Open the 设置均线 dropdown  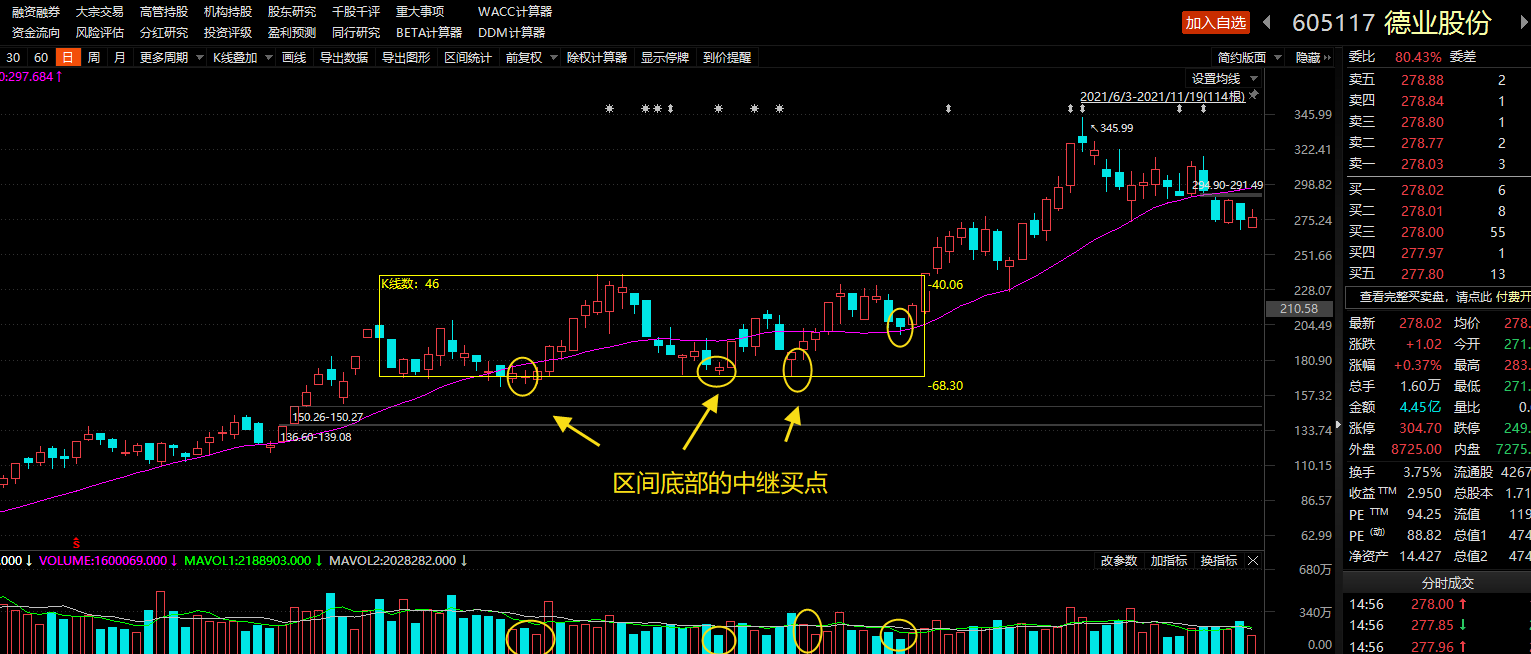click(x=1222, y=79)
